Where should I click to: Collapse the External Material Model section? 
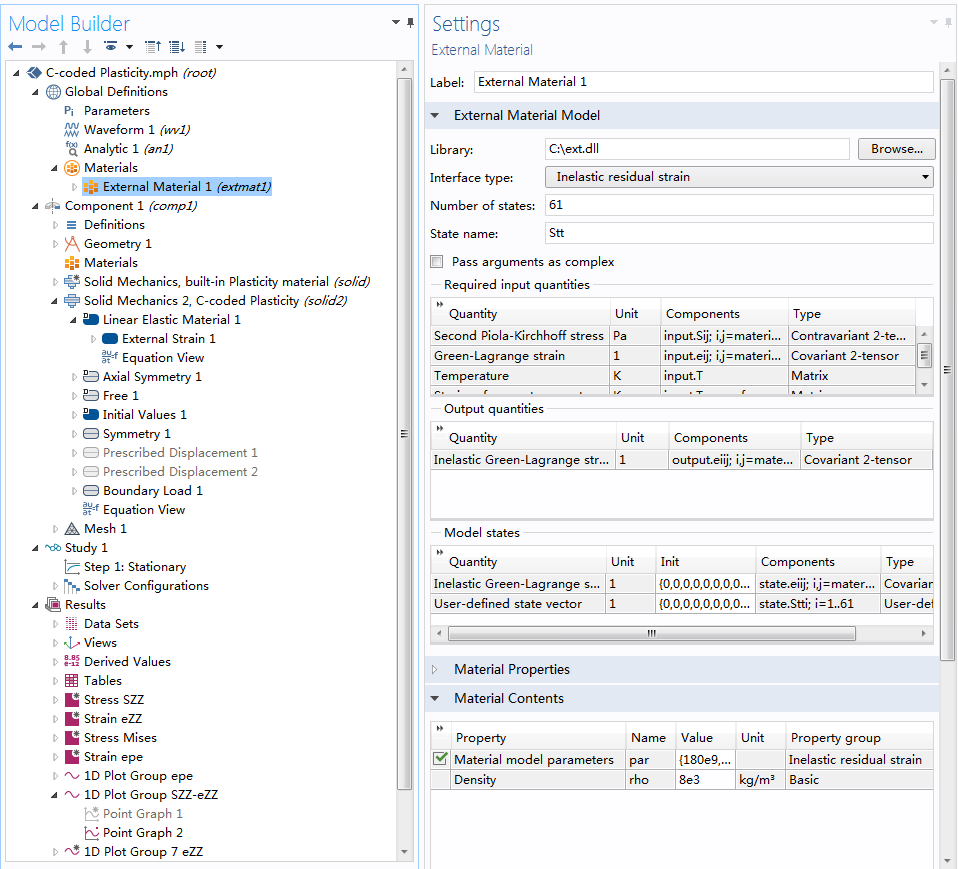[x=435, y=116]
